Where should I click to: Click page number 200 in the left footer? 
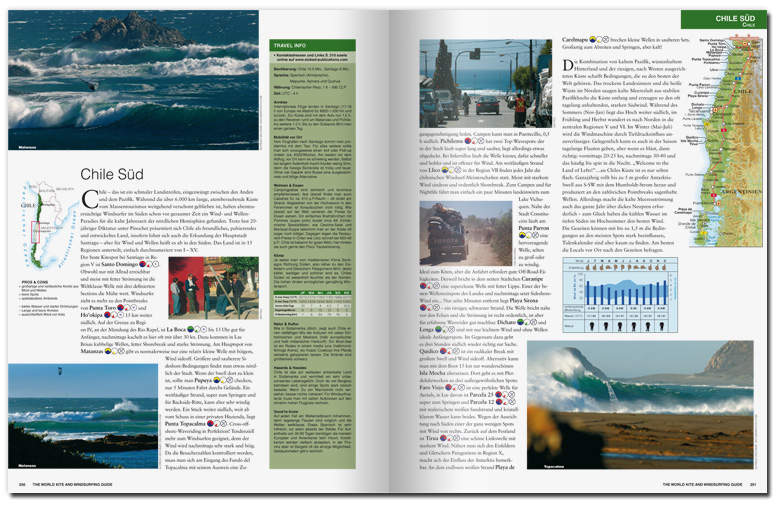[22, 484]
